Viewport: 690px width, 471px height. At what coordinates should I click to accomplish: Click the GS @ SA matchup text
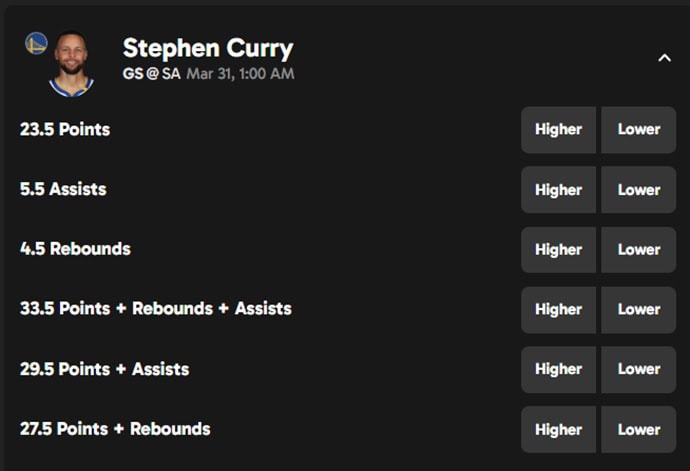tap(151, 73)
